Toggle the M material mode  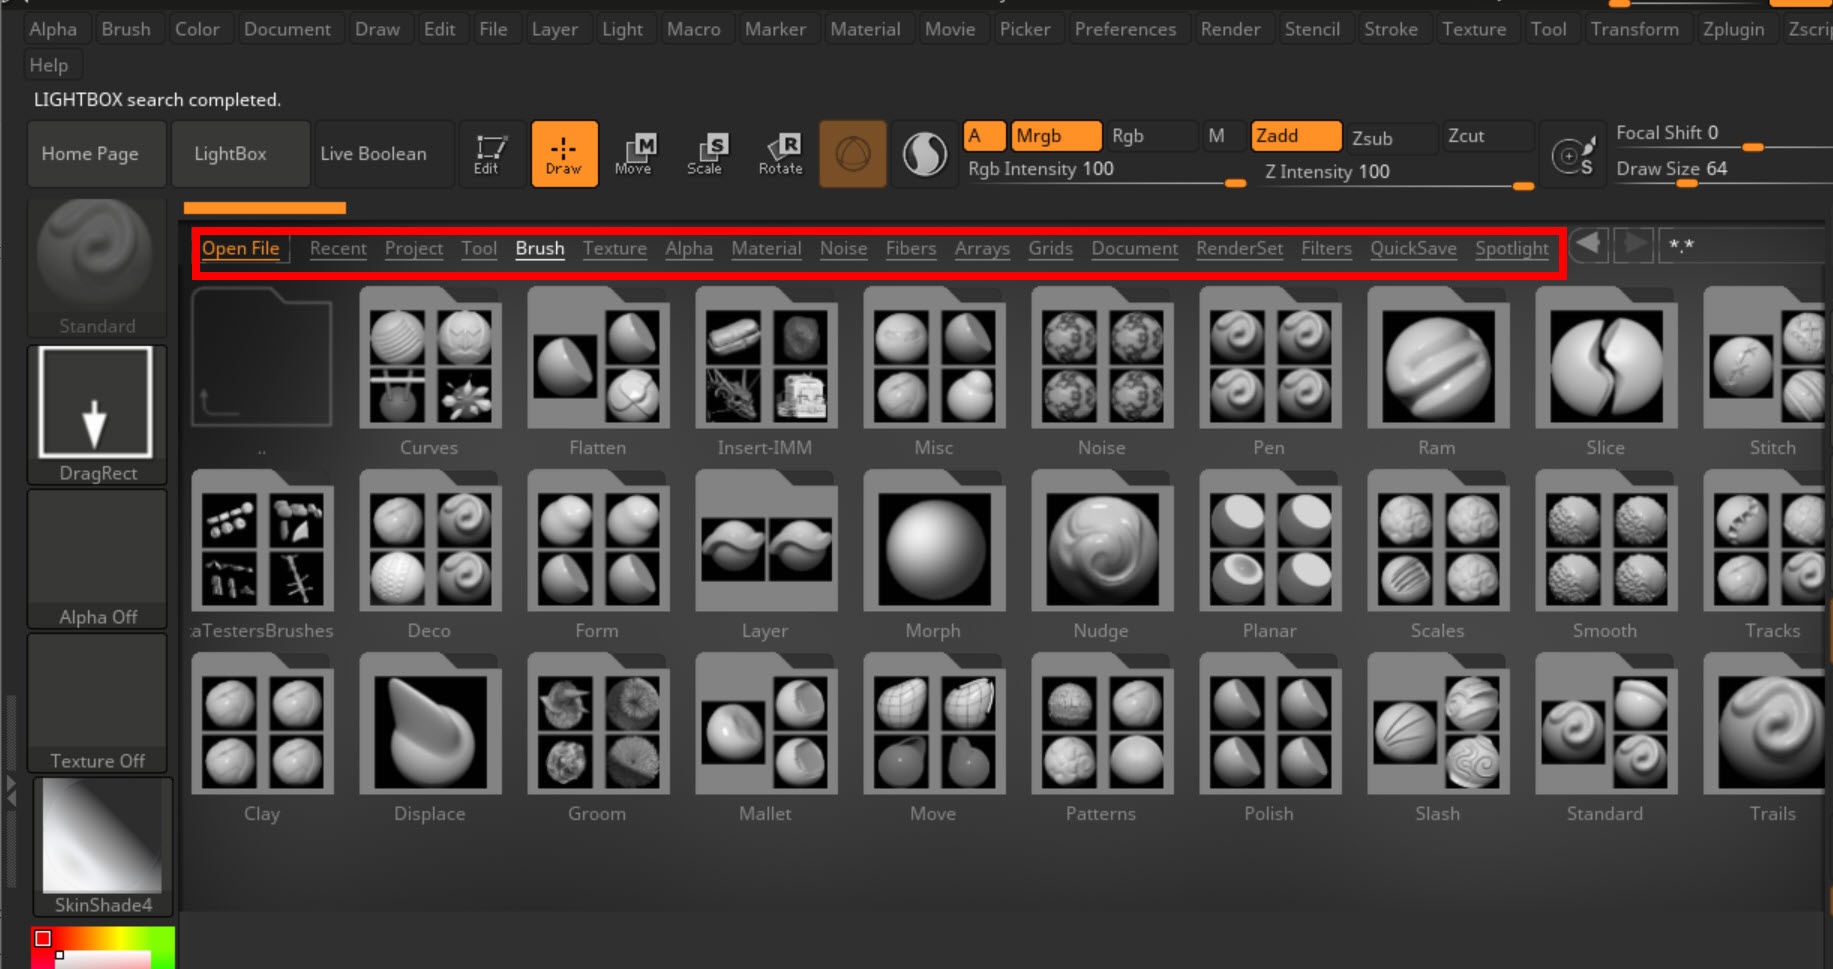coord(1223,136)
